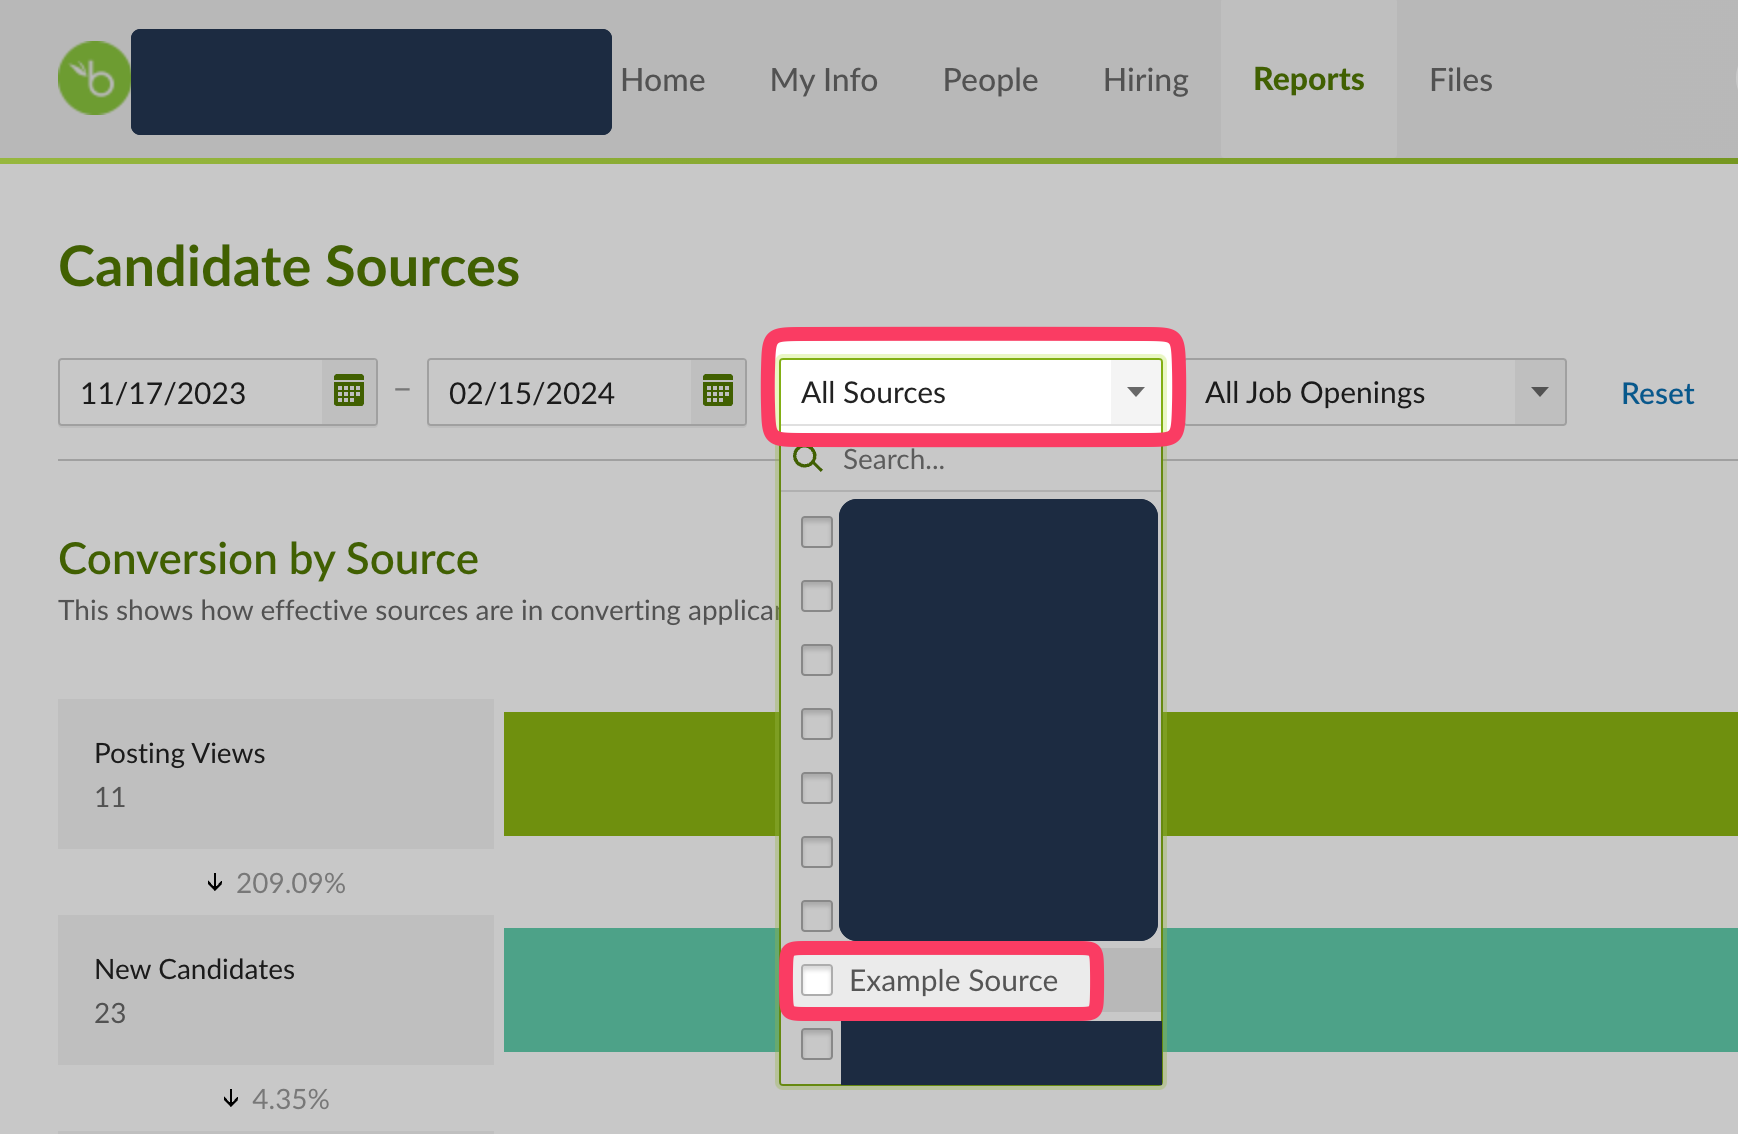Tick the topmost checkbox in the sources list
The height and width of the screenshot is (1134, 1738).
pos(817,532)
